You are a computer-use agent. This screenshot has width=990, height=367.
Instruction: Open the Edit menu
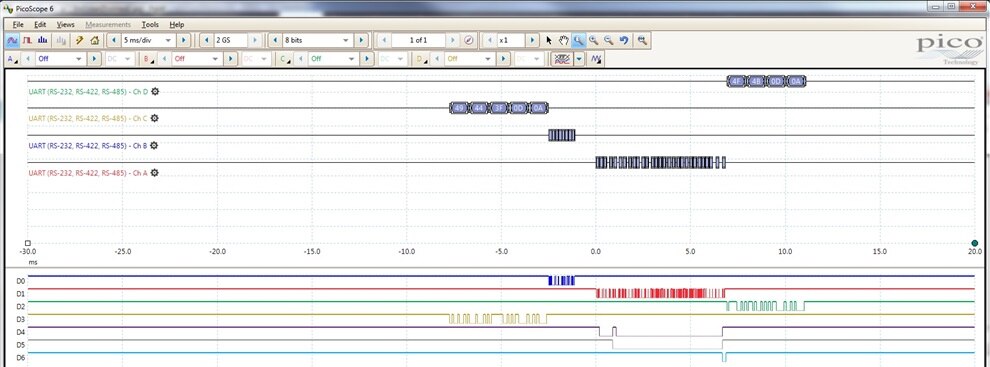coord(40,25)
